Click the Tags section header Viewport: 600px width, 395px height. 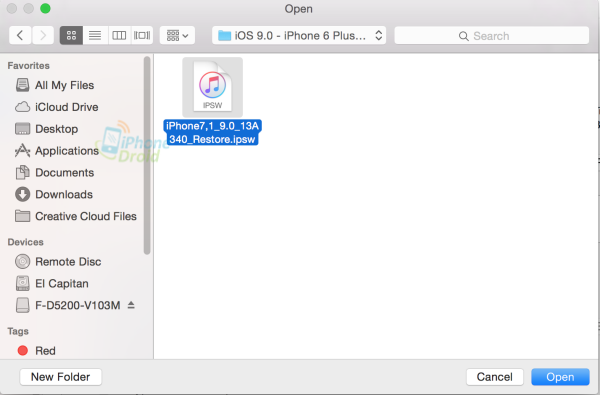(x=18, y=331)
